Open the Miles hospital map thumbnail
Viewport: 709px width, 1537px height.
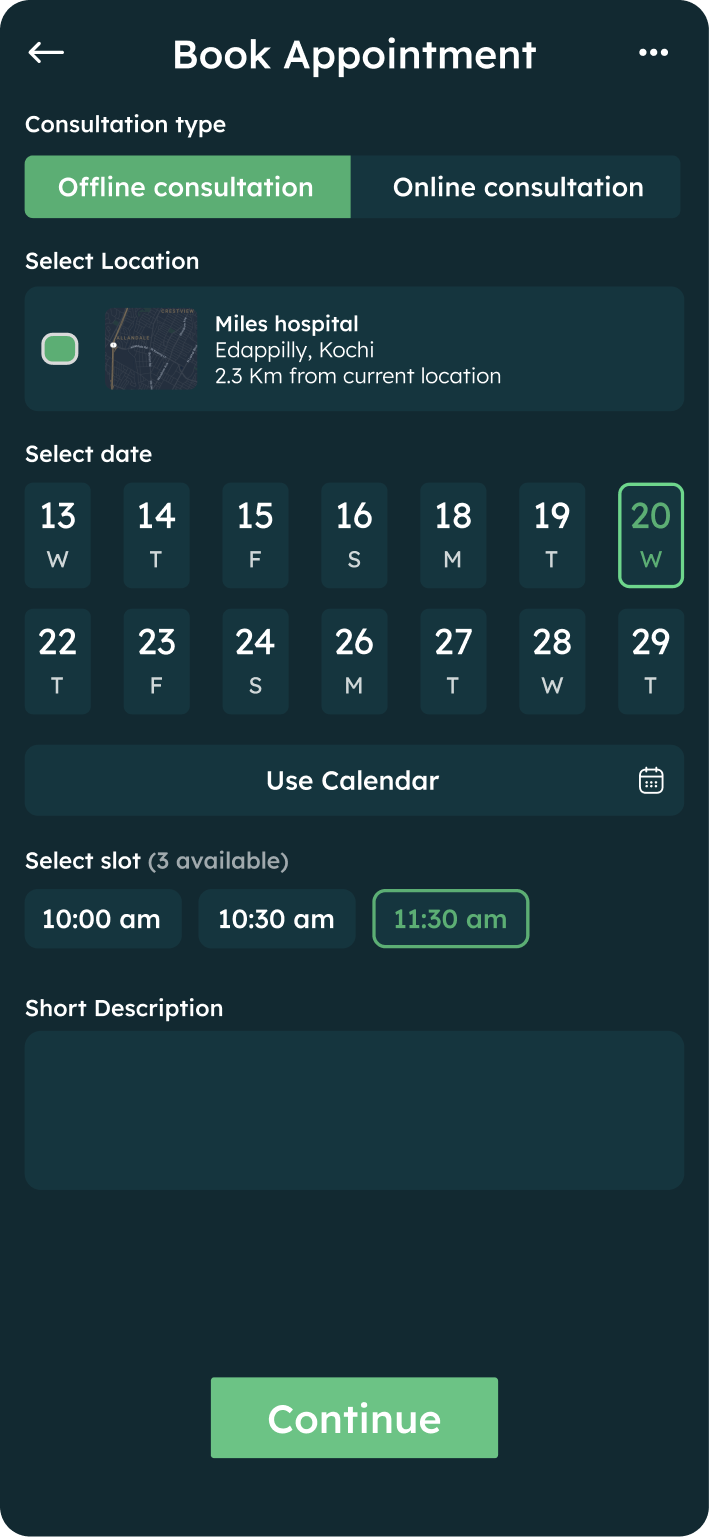point(151,349)
